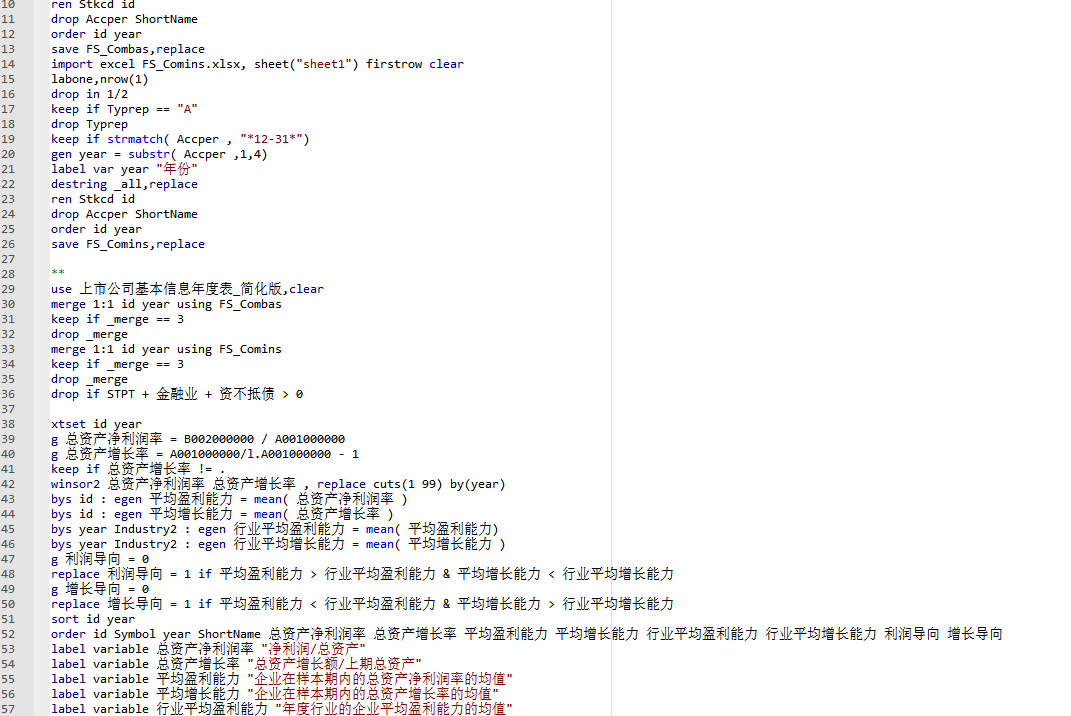Click the 'labone,nrow(1)' line
Viewport: 1071px width, 716px height.
[x=99, y=79]
